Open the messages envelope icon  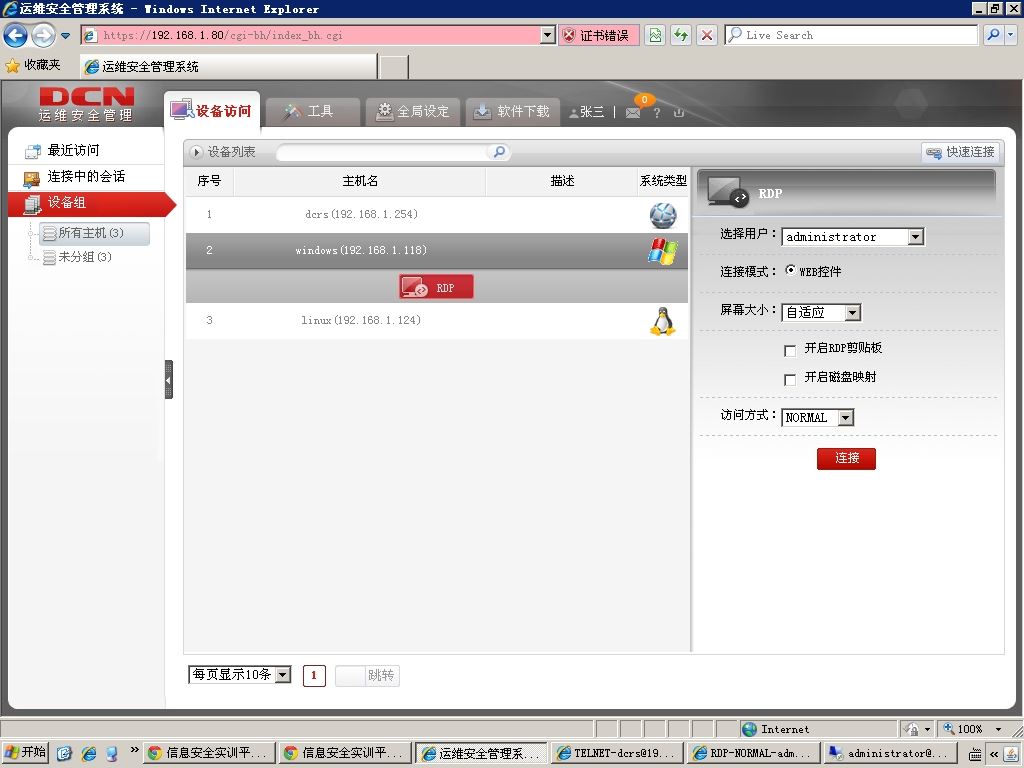[x=633, y=113]
